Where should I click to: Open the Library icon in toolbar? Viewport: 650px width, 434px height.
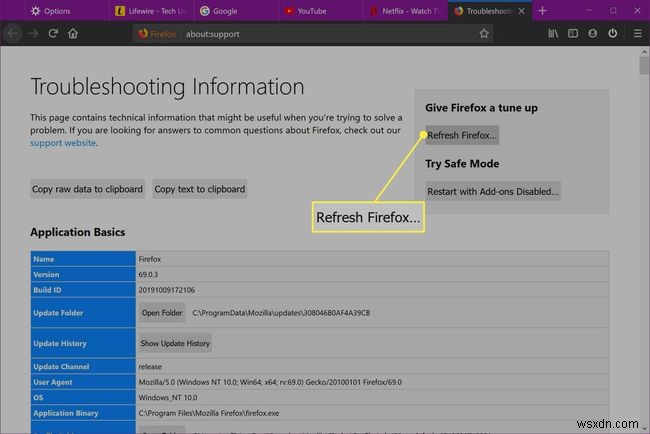553,34
